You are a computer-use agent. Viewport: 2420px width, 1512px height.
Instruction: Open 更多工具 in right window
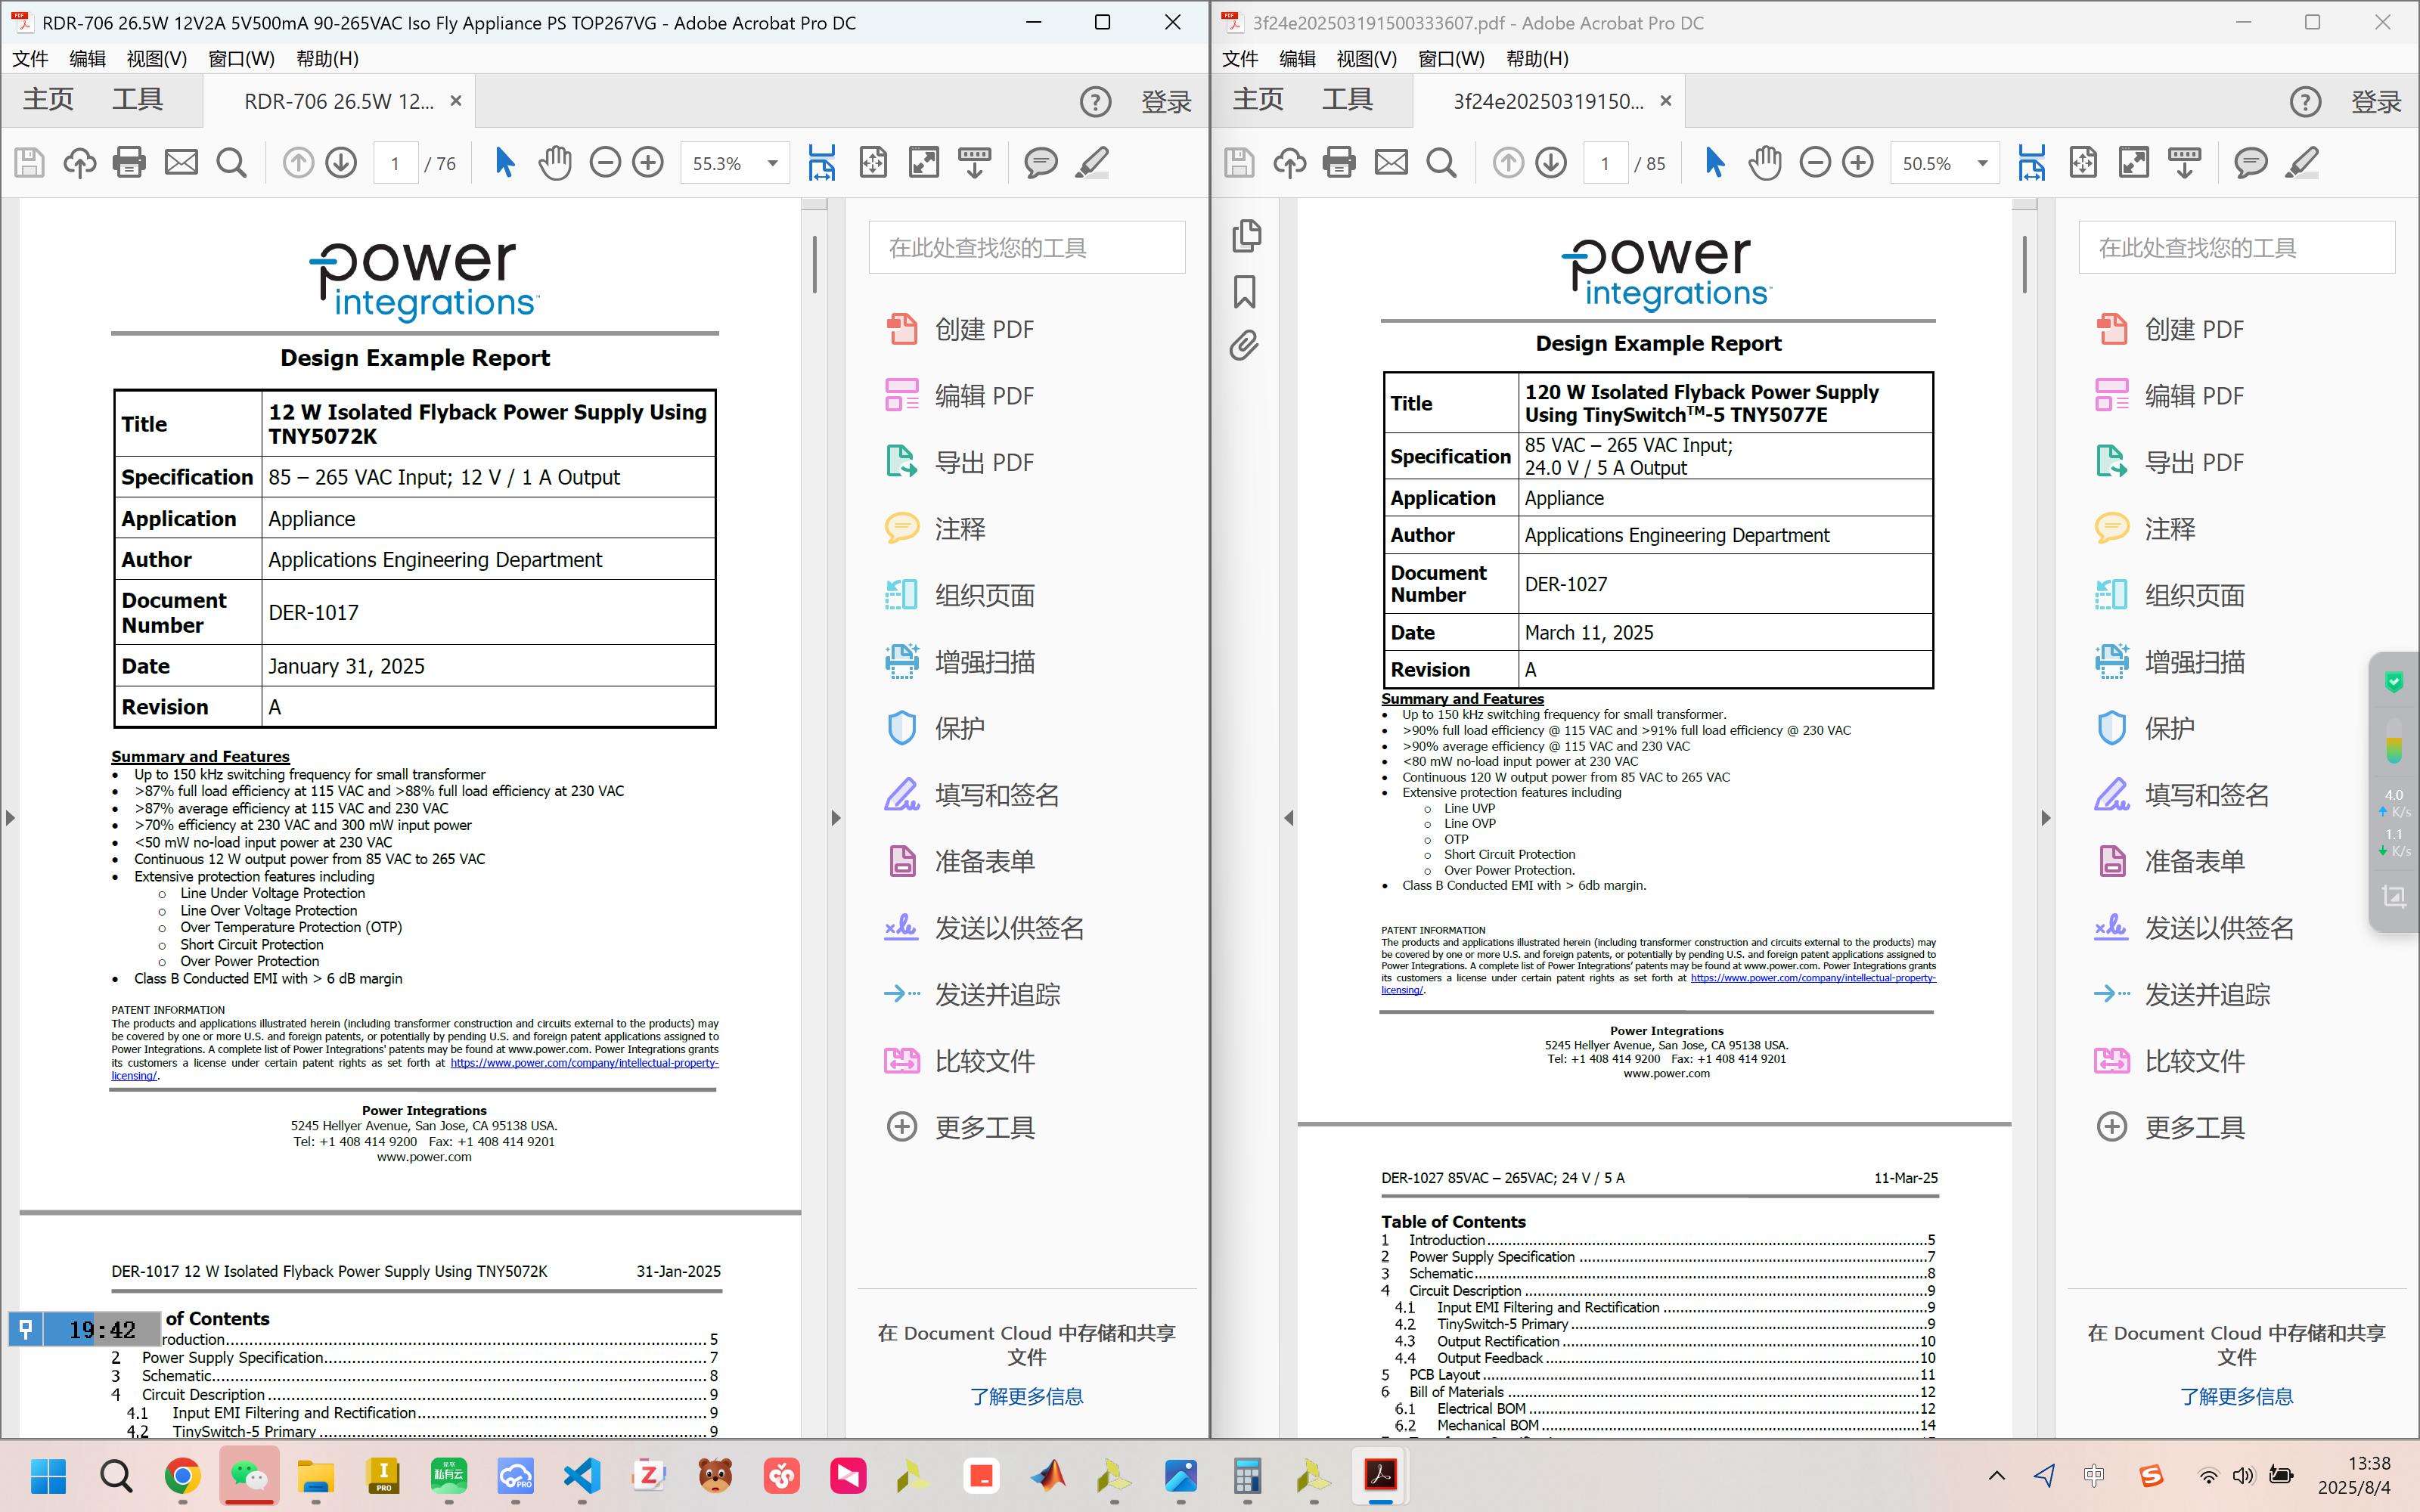coord(2170,1127)
